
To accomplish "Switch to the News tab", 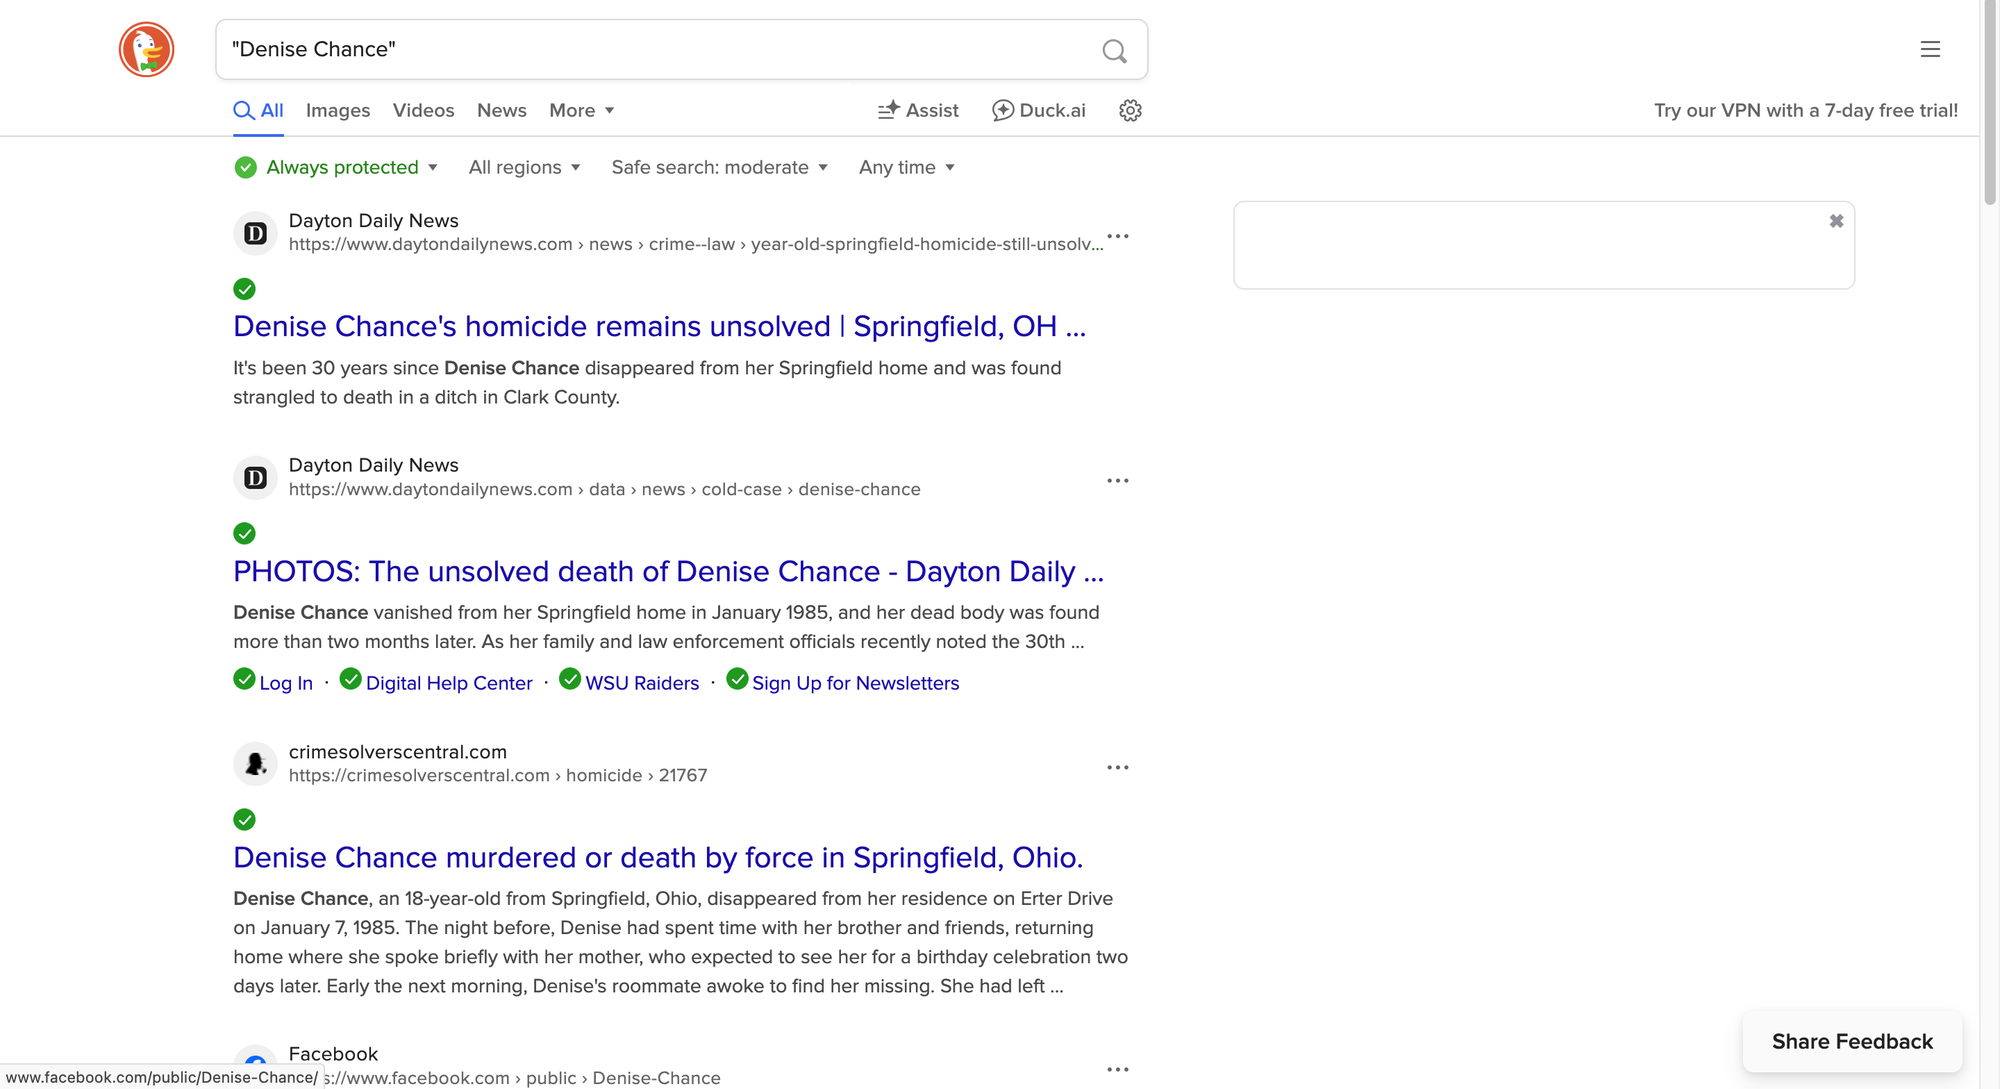I will (x=501, y=111).
